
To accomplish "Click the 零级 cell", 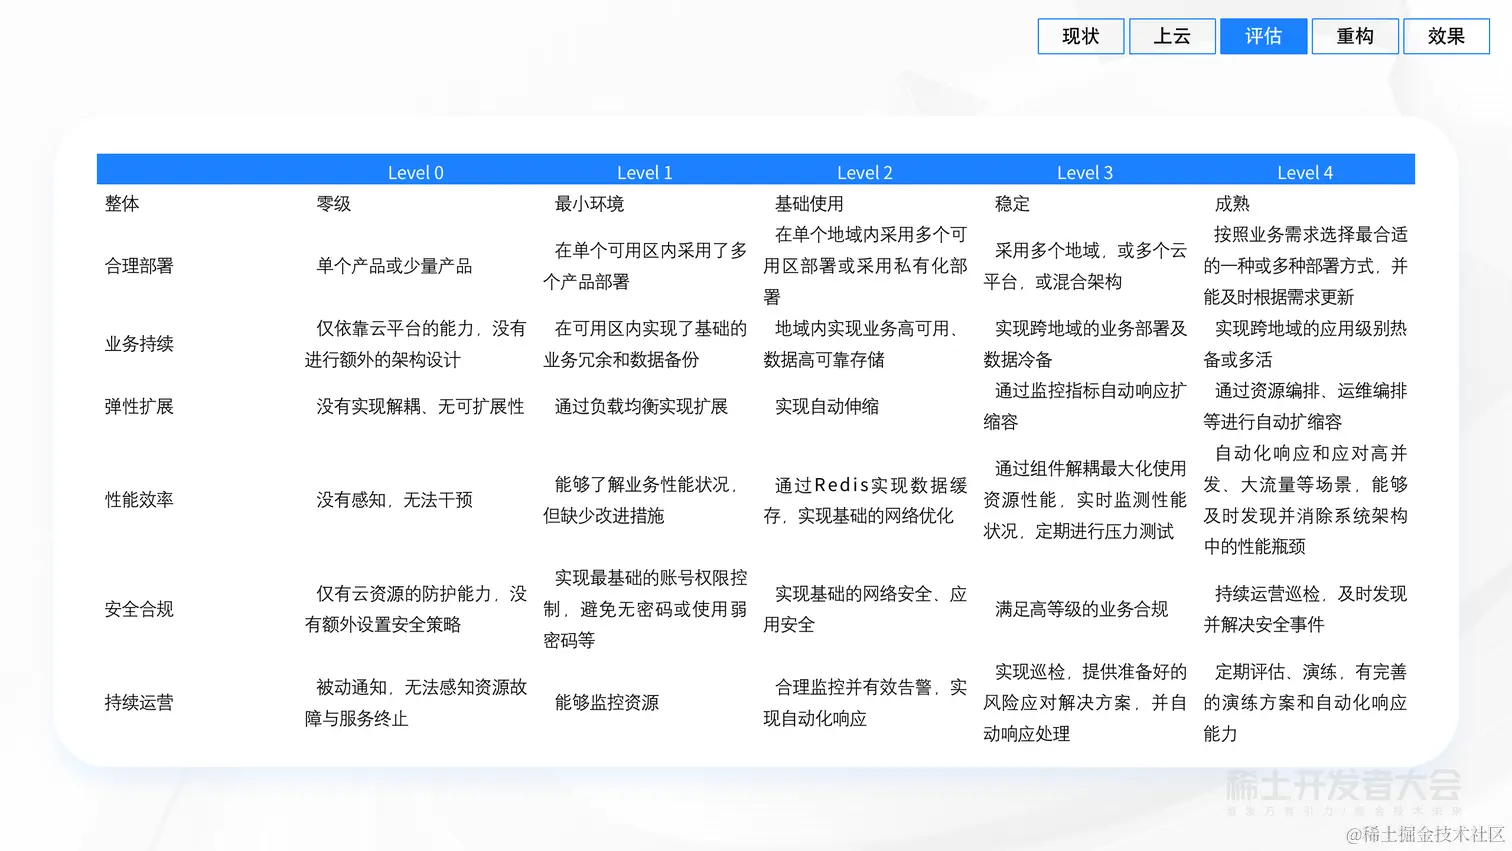I will (x=334, y=203).
